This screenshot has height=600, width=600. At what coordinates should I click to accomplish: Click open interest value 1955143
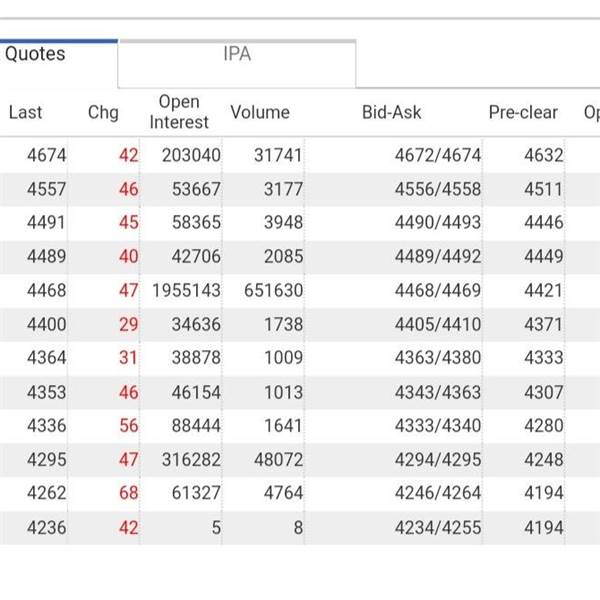click(x=186, y=290)
